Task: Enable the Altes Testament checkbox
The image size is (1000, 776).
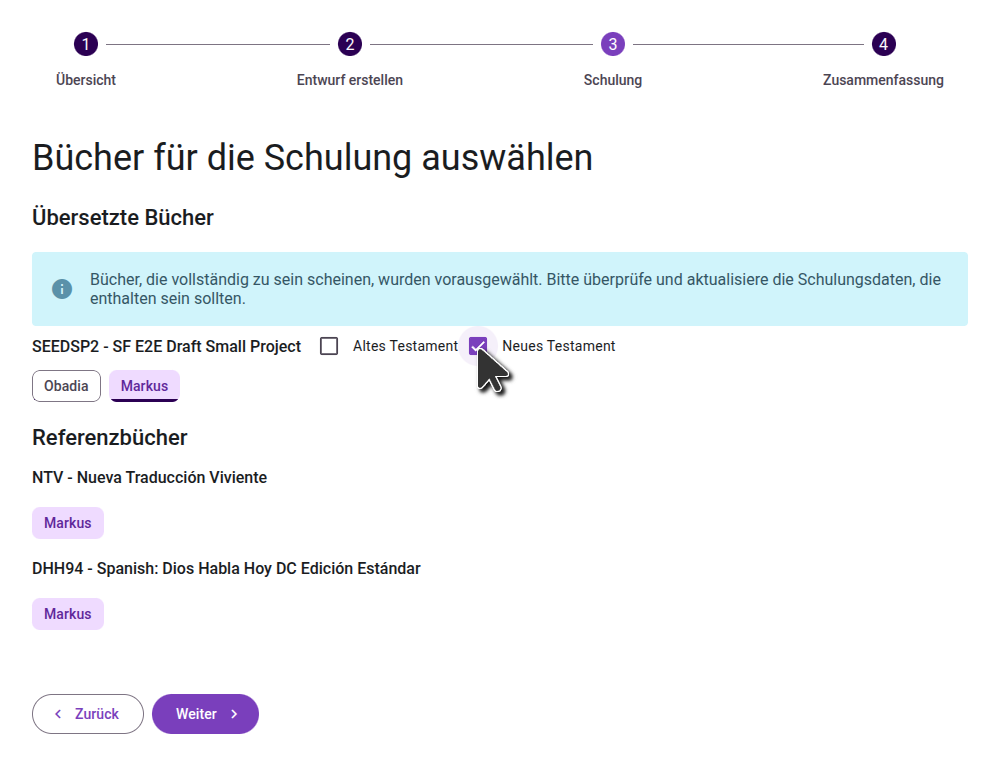Action: (329, 346)
